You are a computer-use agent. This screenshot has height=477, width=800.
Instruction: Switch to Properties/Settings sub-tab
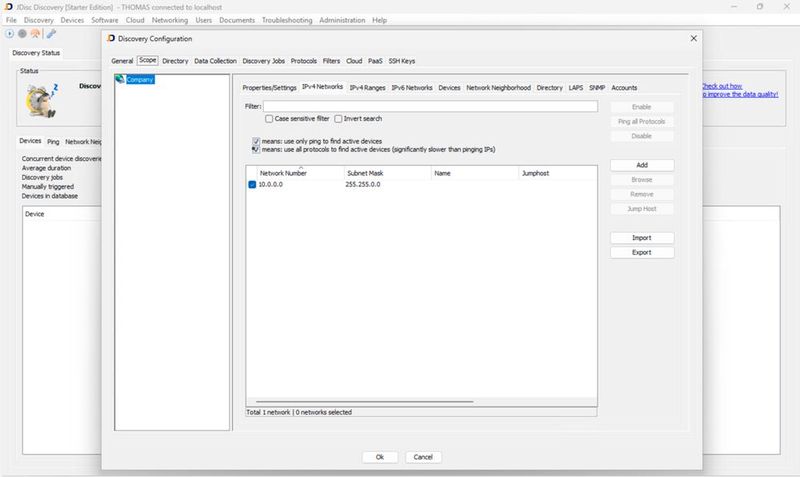coord(269,88)
